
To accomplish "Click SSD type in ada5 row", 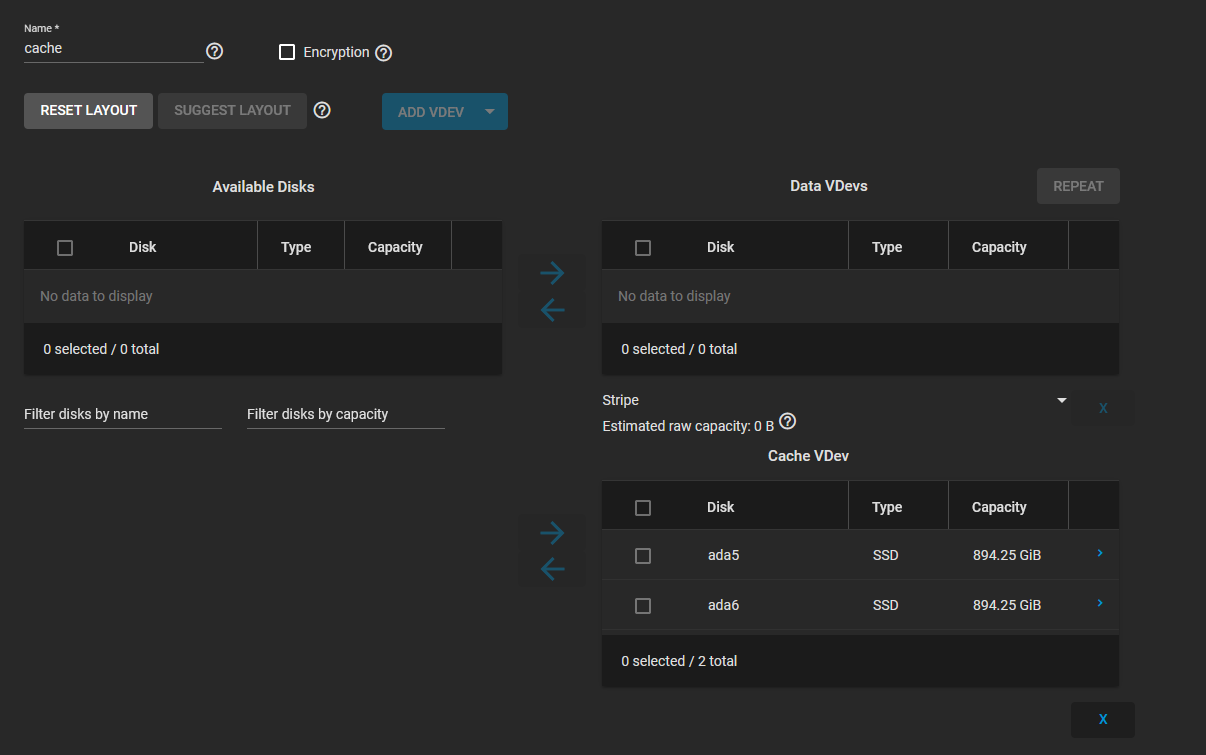I will [885, 555].
